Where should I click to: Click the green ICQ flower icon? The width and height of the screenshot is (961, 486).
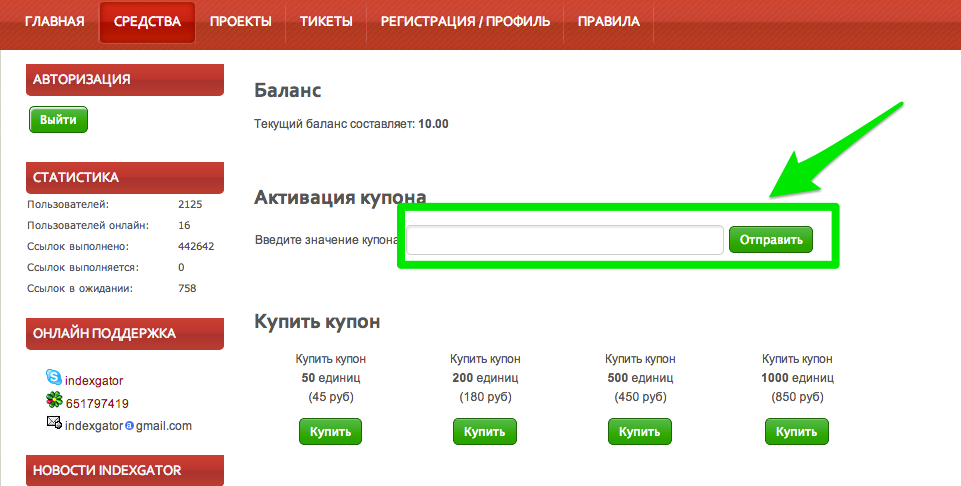click(x=54, y=401)
